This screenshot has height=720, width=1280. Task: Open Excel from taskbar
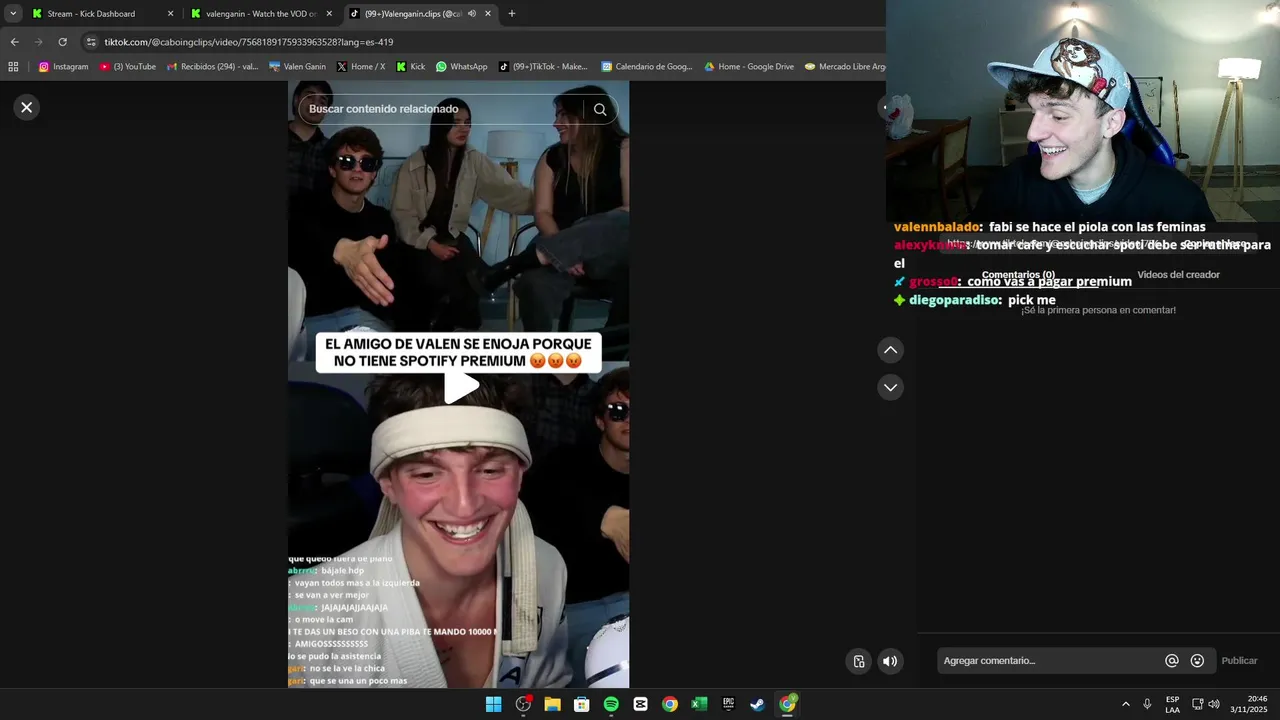[x=699, y=704]
